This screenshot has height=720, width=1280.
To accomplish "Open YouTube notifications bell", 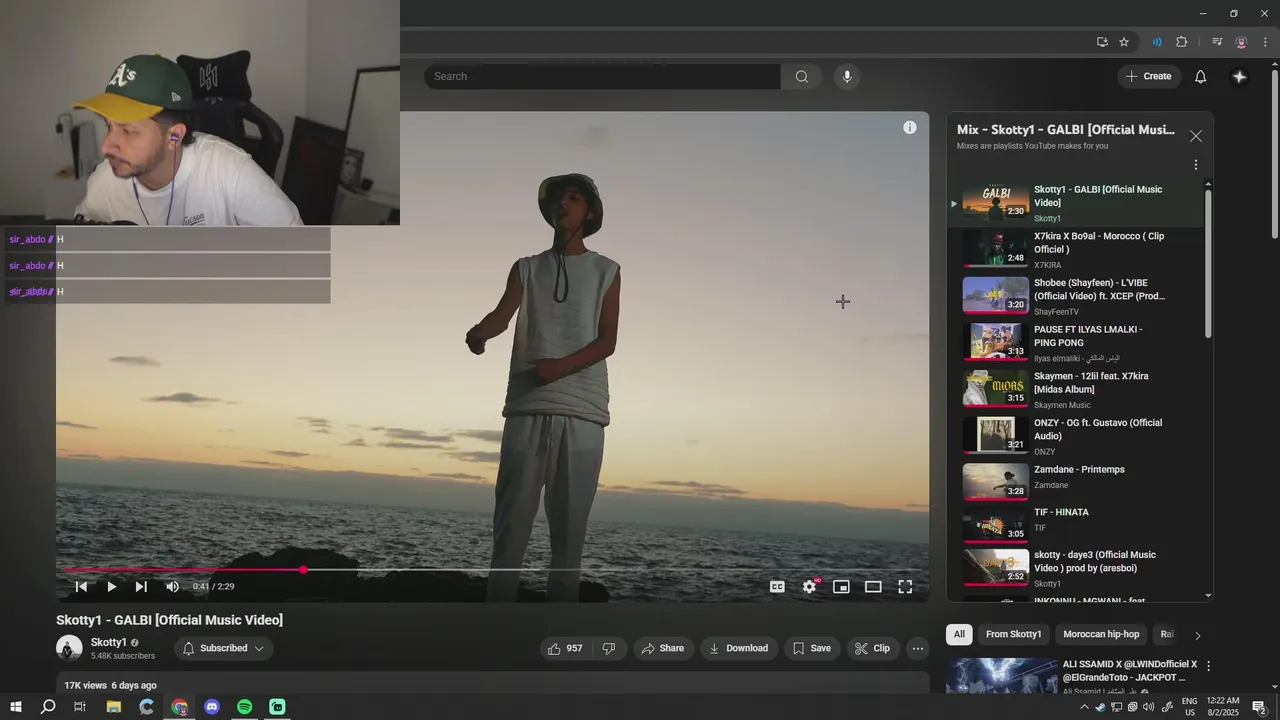I will [x=1200, y=76].
